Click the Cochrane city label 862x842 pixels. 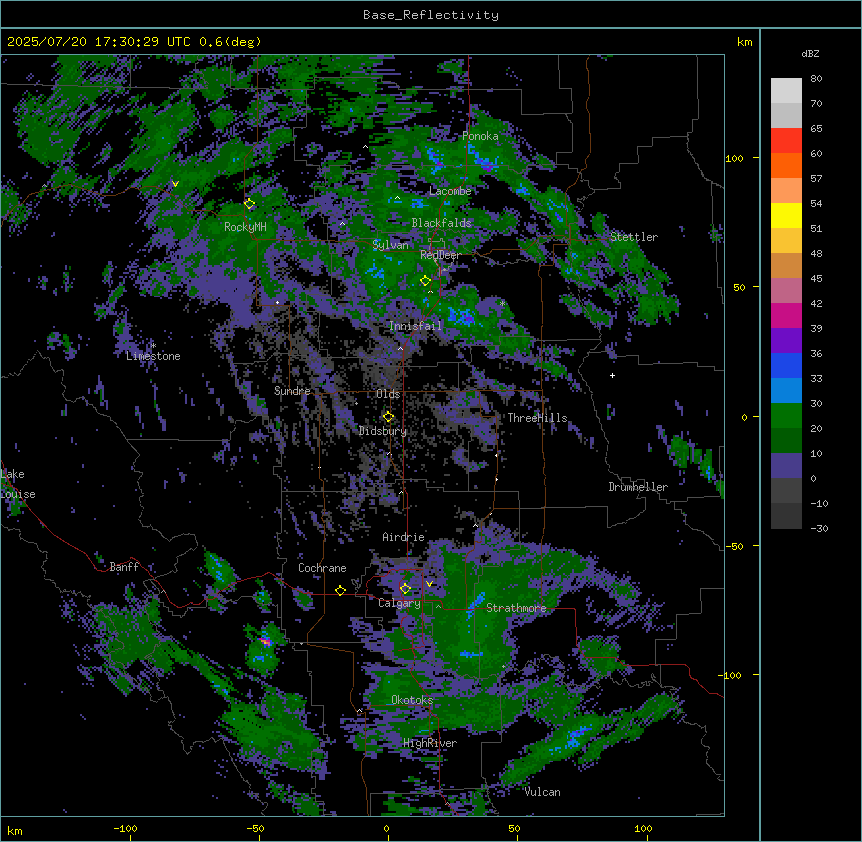click(x=322, y=568)
